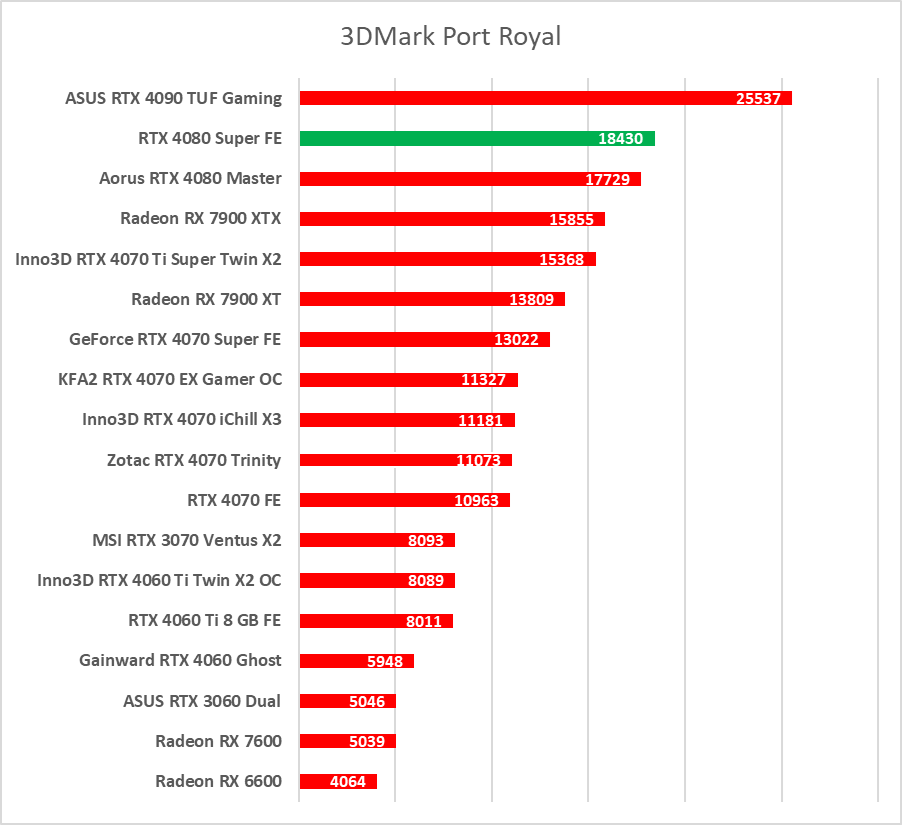
Task: Click the RTX 4070 FE category label
Action: click(234, 500)
